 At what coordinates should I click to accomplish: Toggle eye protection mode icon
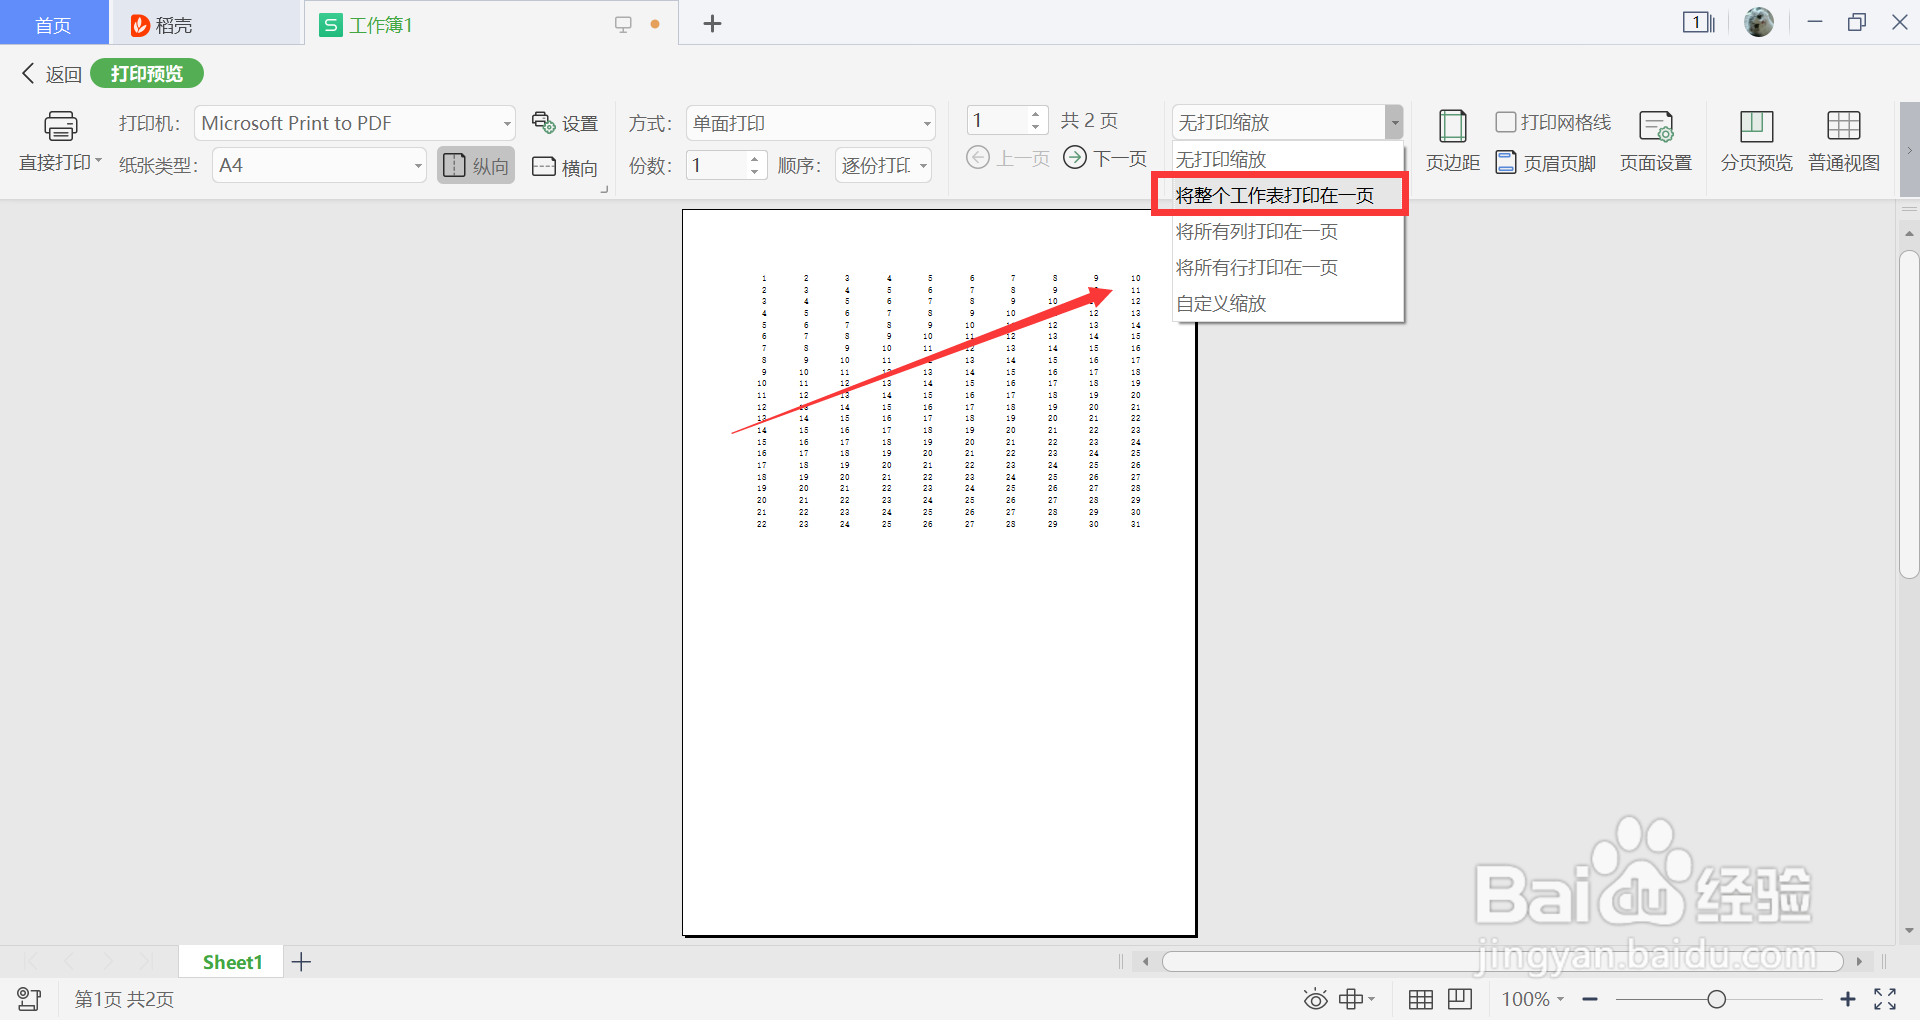point(1315,999)
